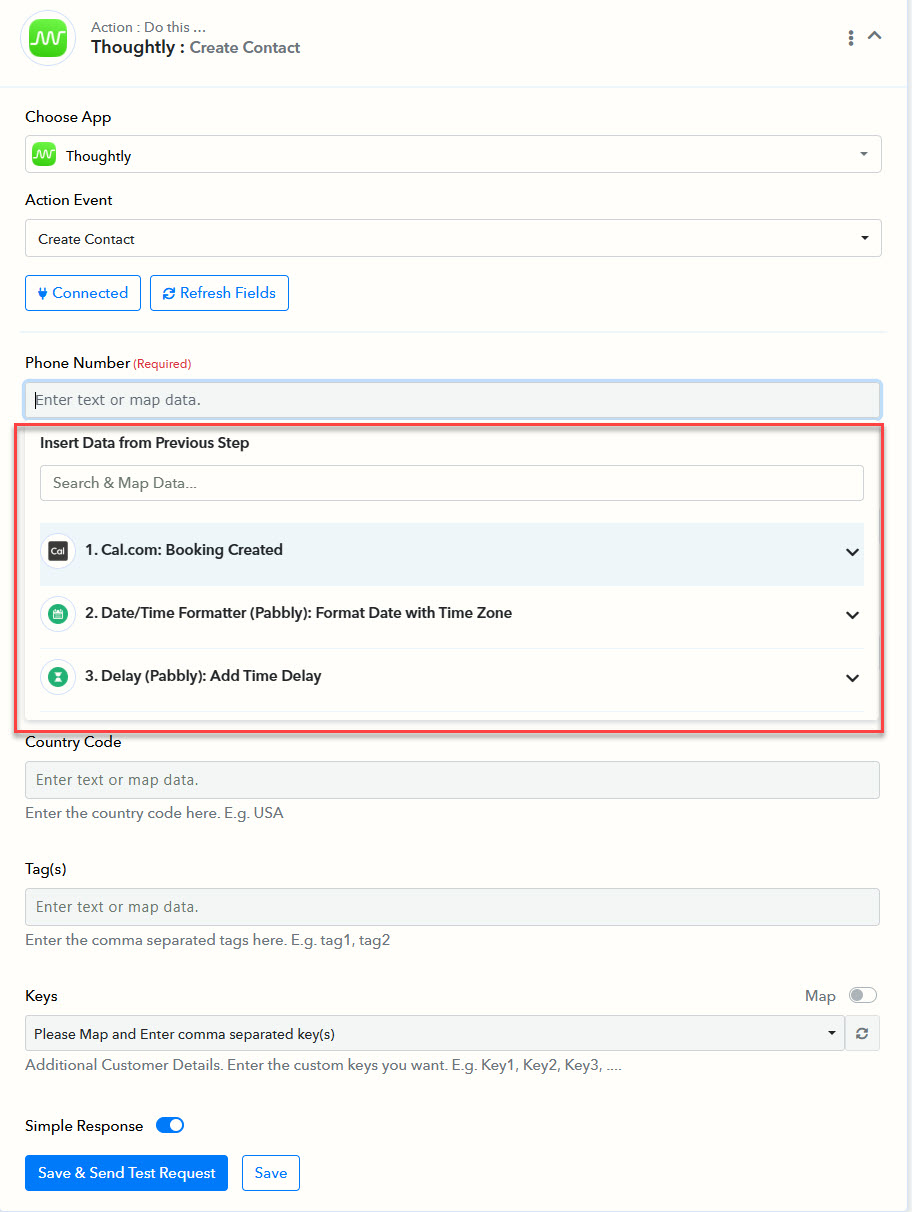This screenshot has width=912, height=1212.
Task: Expand the Cal.com Booking Created chevron
Action: [852, 552]
